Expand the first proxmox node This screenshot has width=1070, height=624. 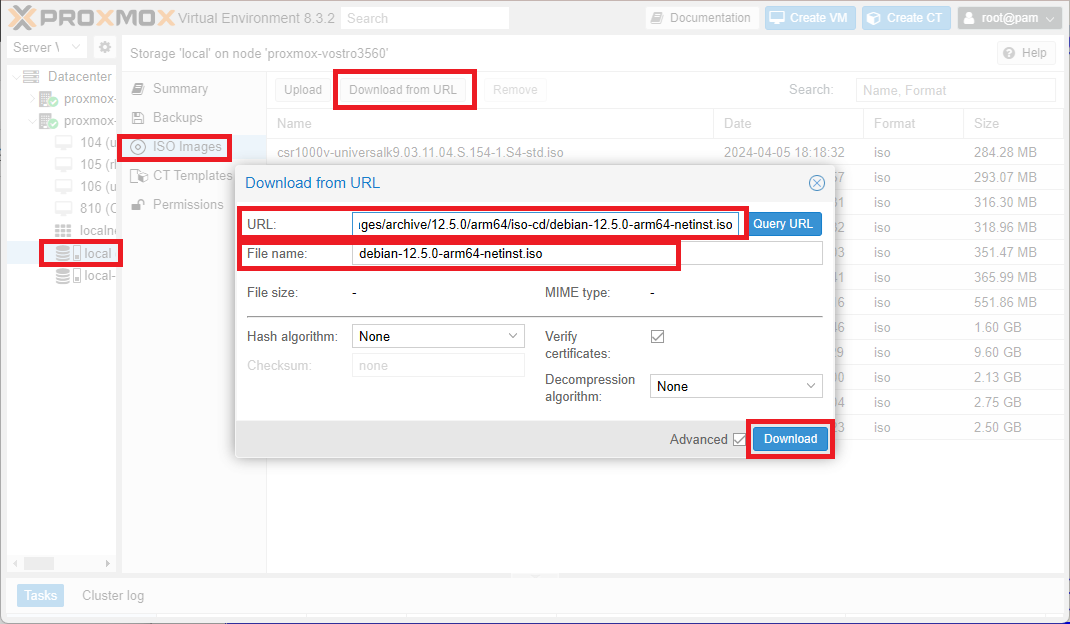pos(31,98)
